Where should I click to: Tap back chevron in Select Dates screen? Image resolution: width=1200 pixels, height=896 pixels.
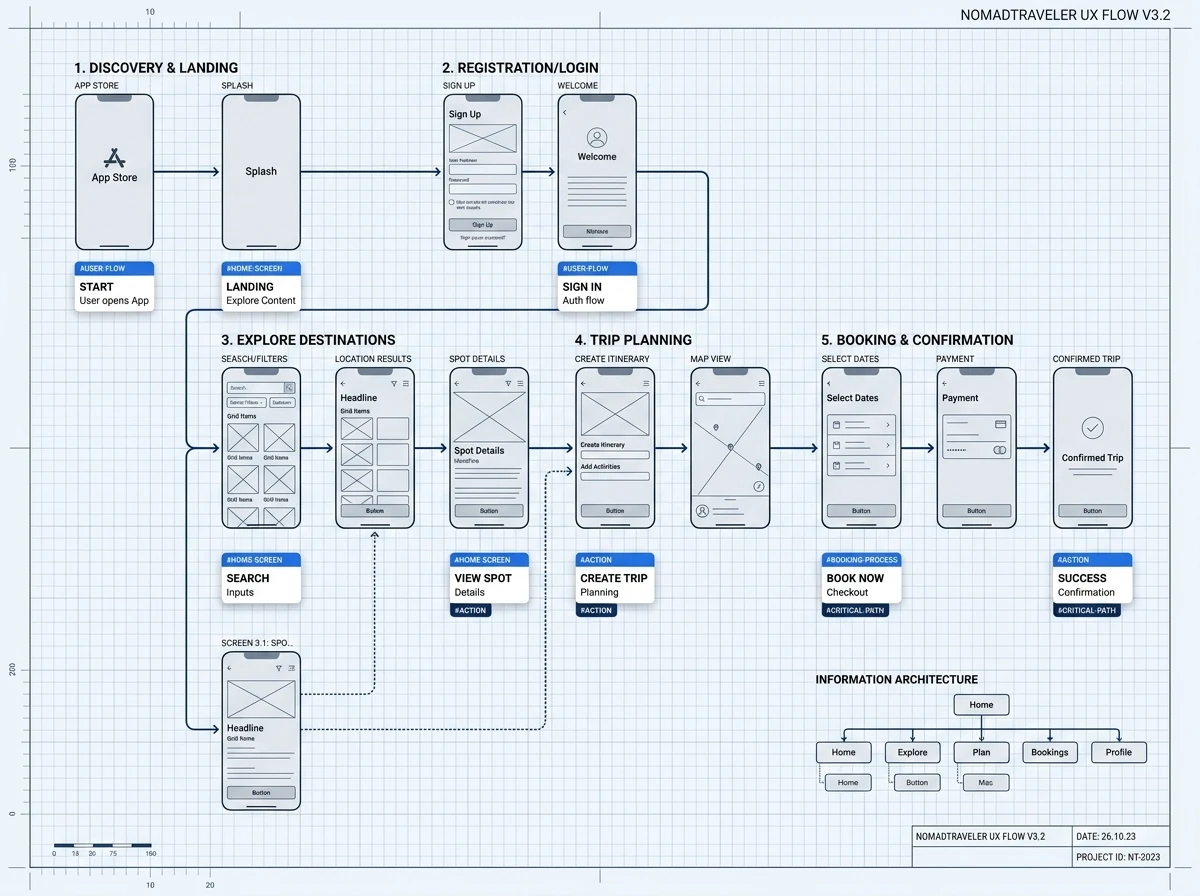[829, 383]
